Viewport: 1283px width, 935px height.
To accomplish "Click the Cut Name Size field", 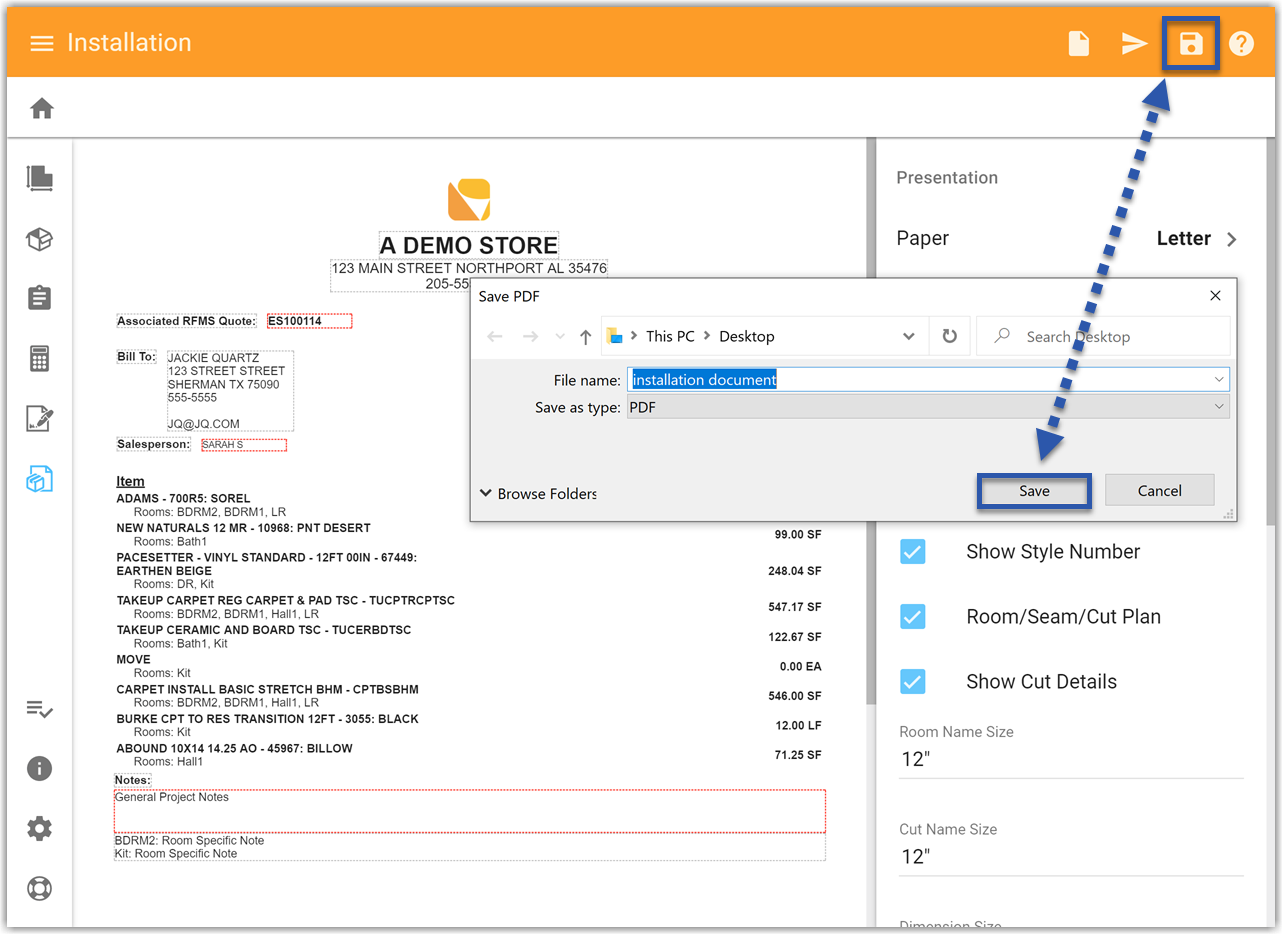I will pyautogui.click(x=1071, y=857).
